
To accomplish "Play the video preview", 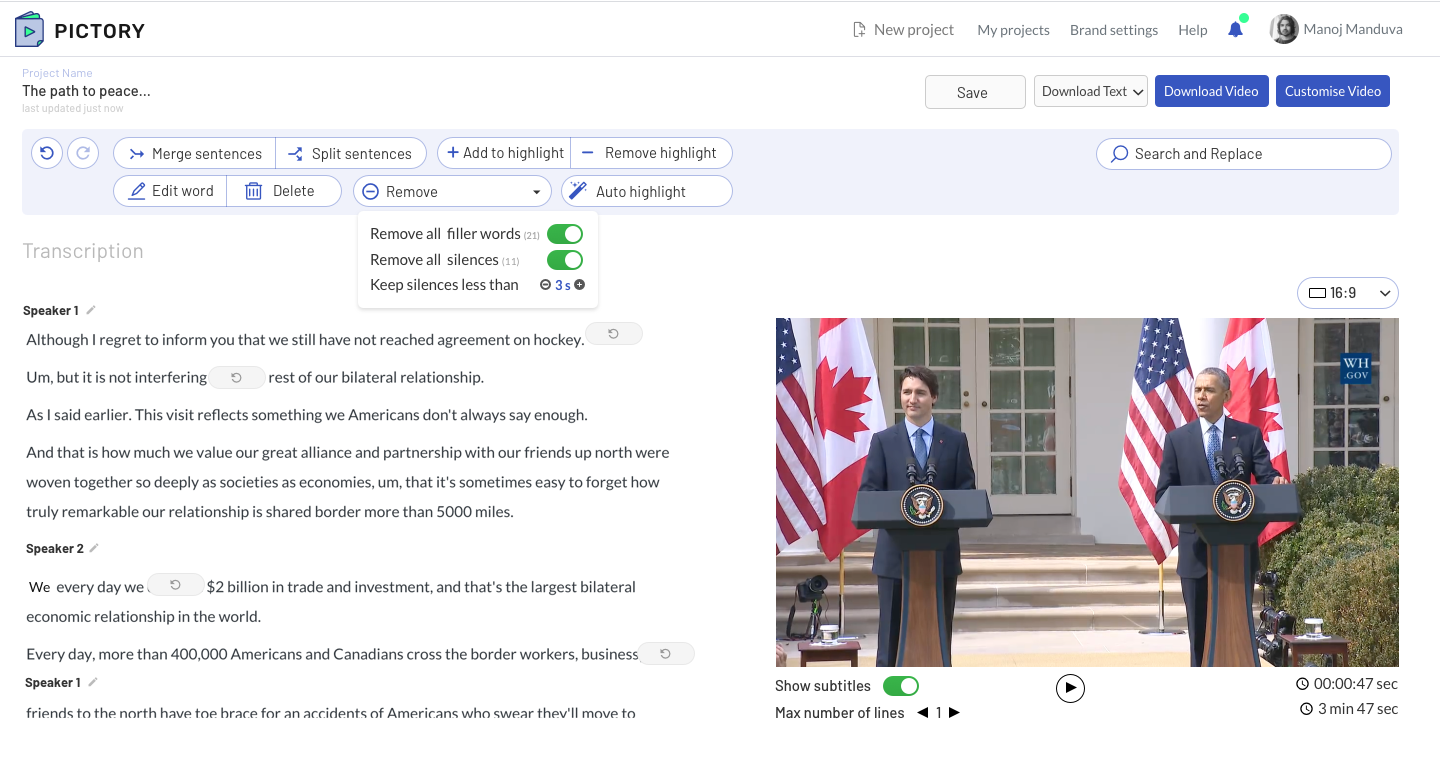I will [x=1070, y=688].
